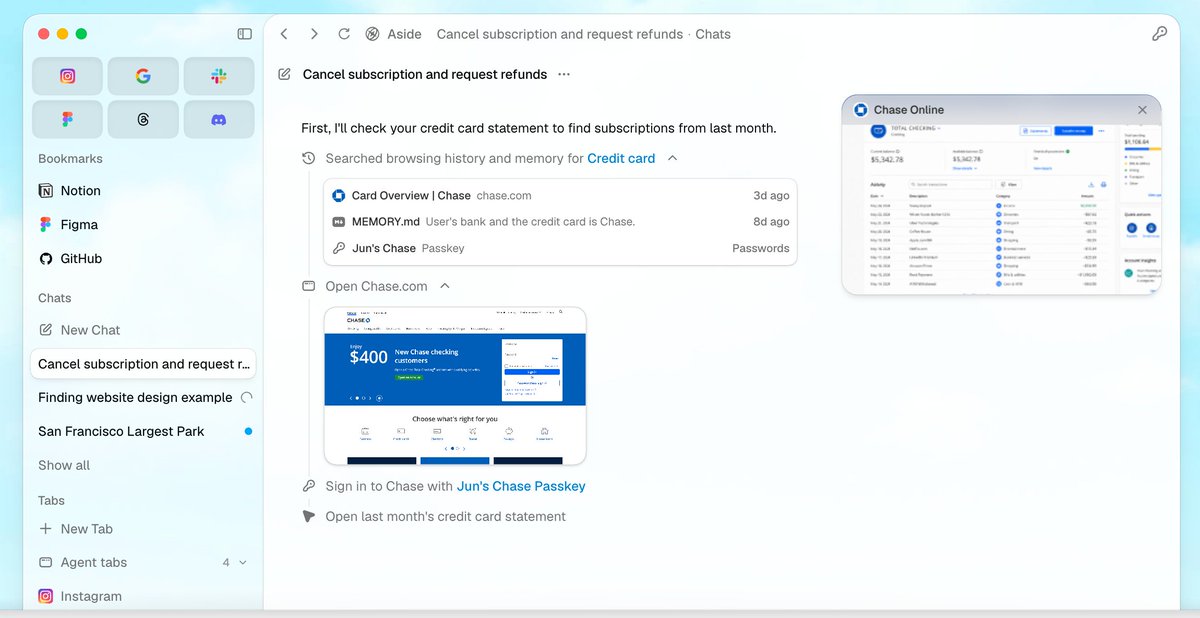Click the Credit card search link
The height and width of the screenshot is (618, 1200).
621,158
